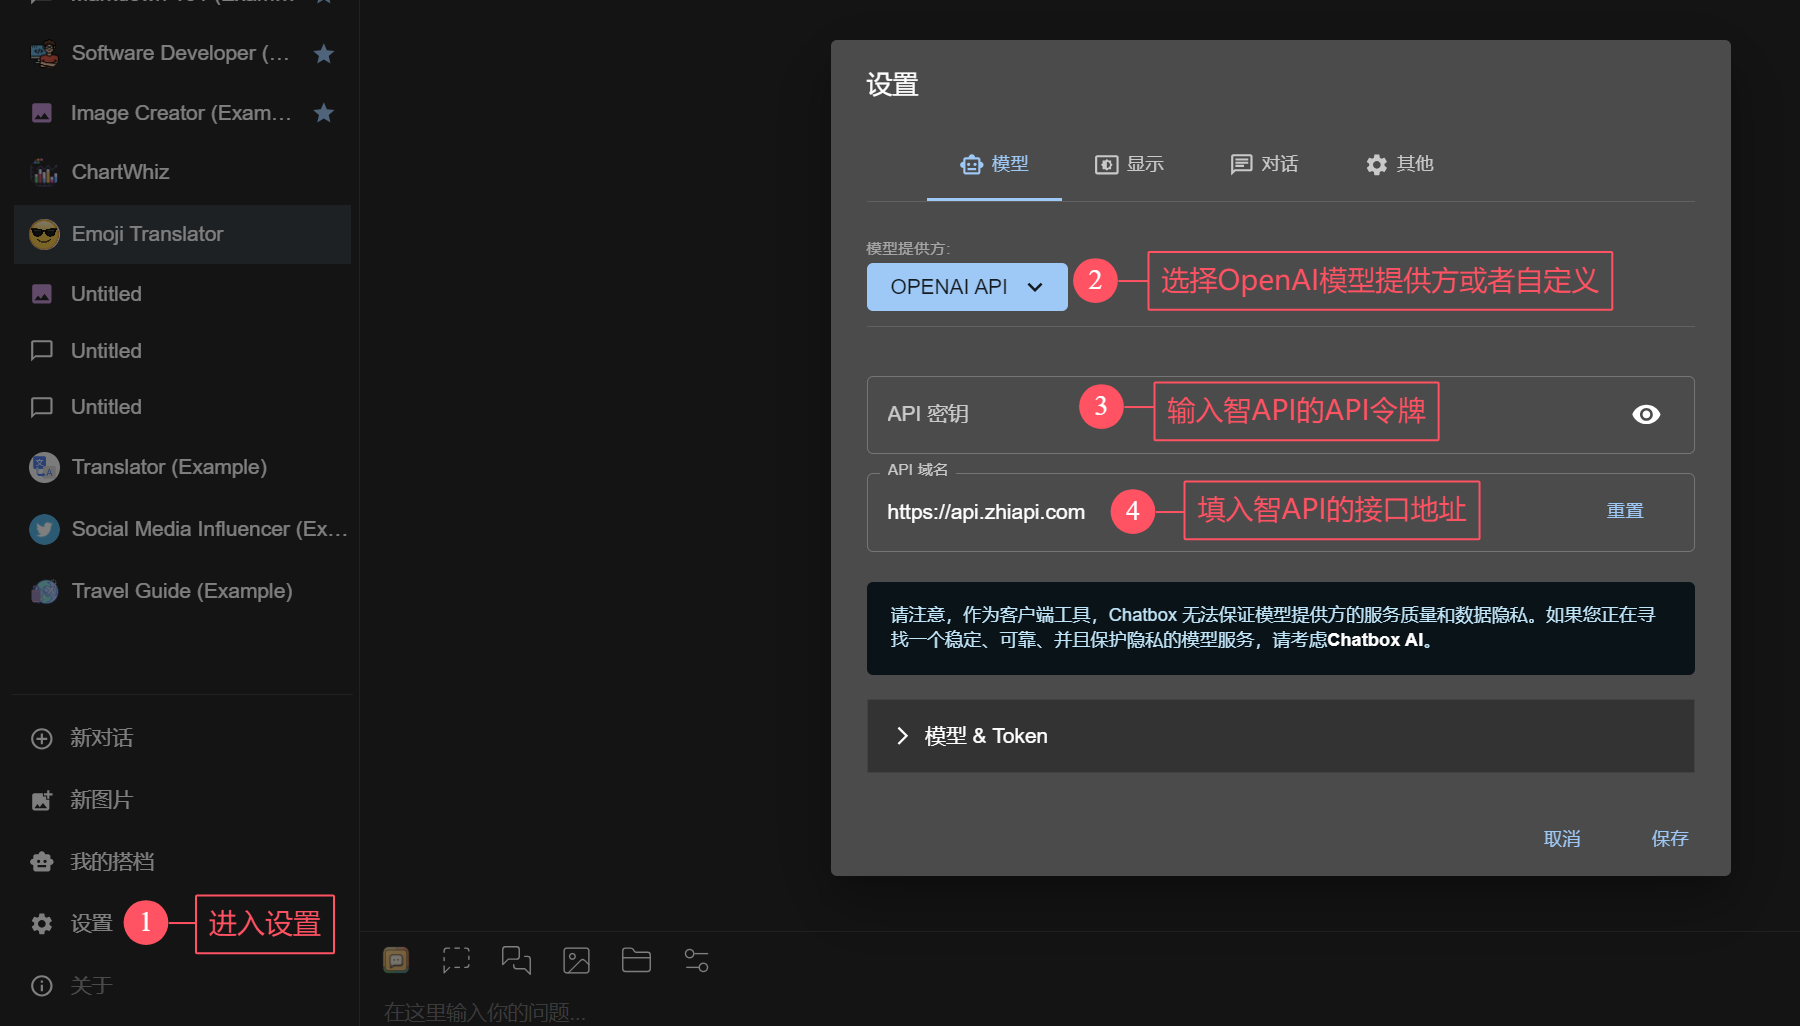Open the third Untitled chat entry

182,407
